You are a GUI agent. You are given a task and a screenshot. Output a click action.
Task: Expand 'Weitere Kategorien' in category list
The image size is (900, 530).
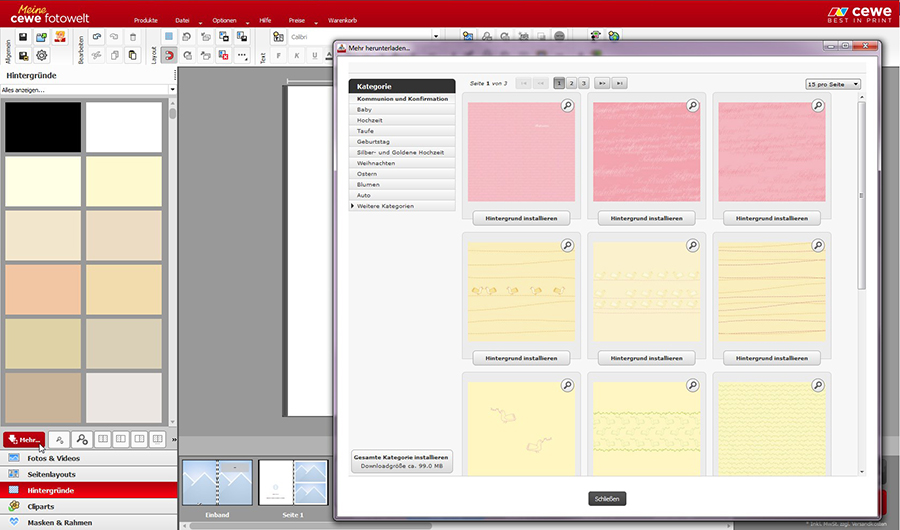pyautogui.click(x=385, y=206)
